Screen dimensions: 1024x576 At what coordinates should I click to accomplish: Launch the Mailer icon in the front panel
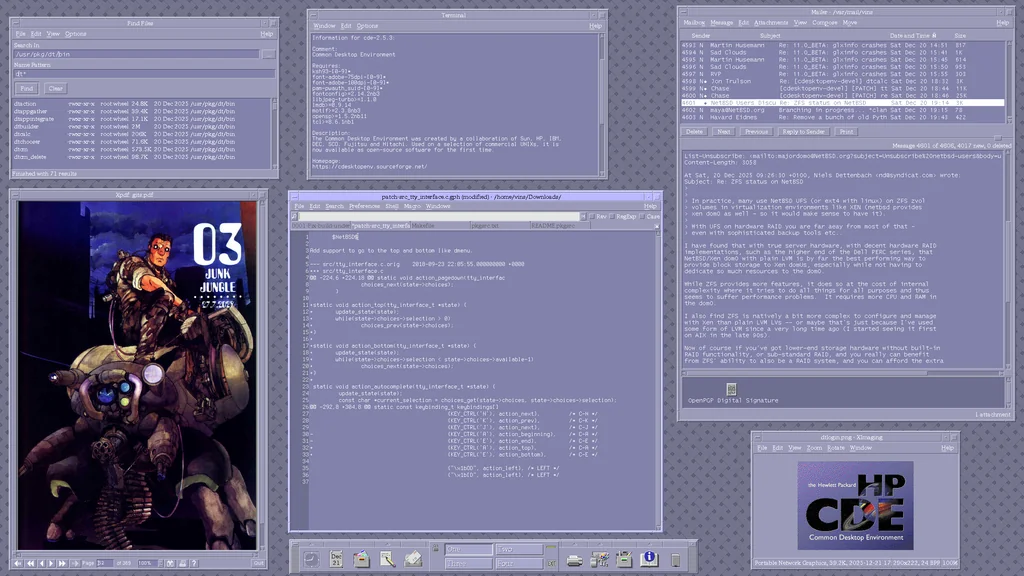click(x=412, y=559)
